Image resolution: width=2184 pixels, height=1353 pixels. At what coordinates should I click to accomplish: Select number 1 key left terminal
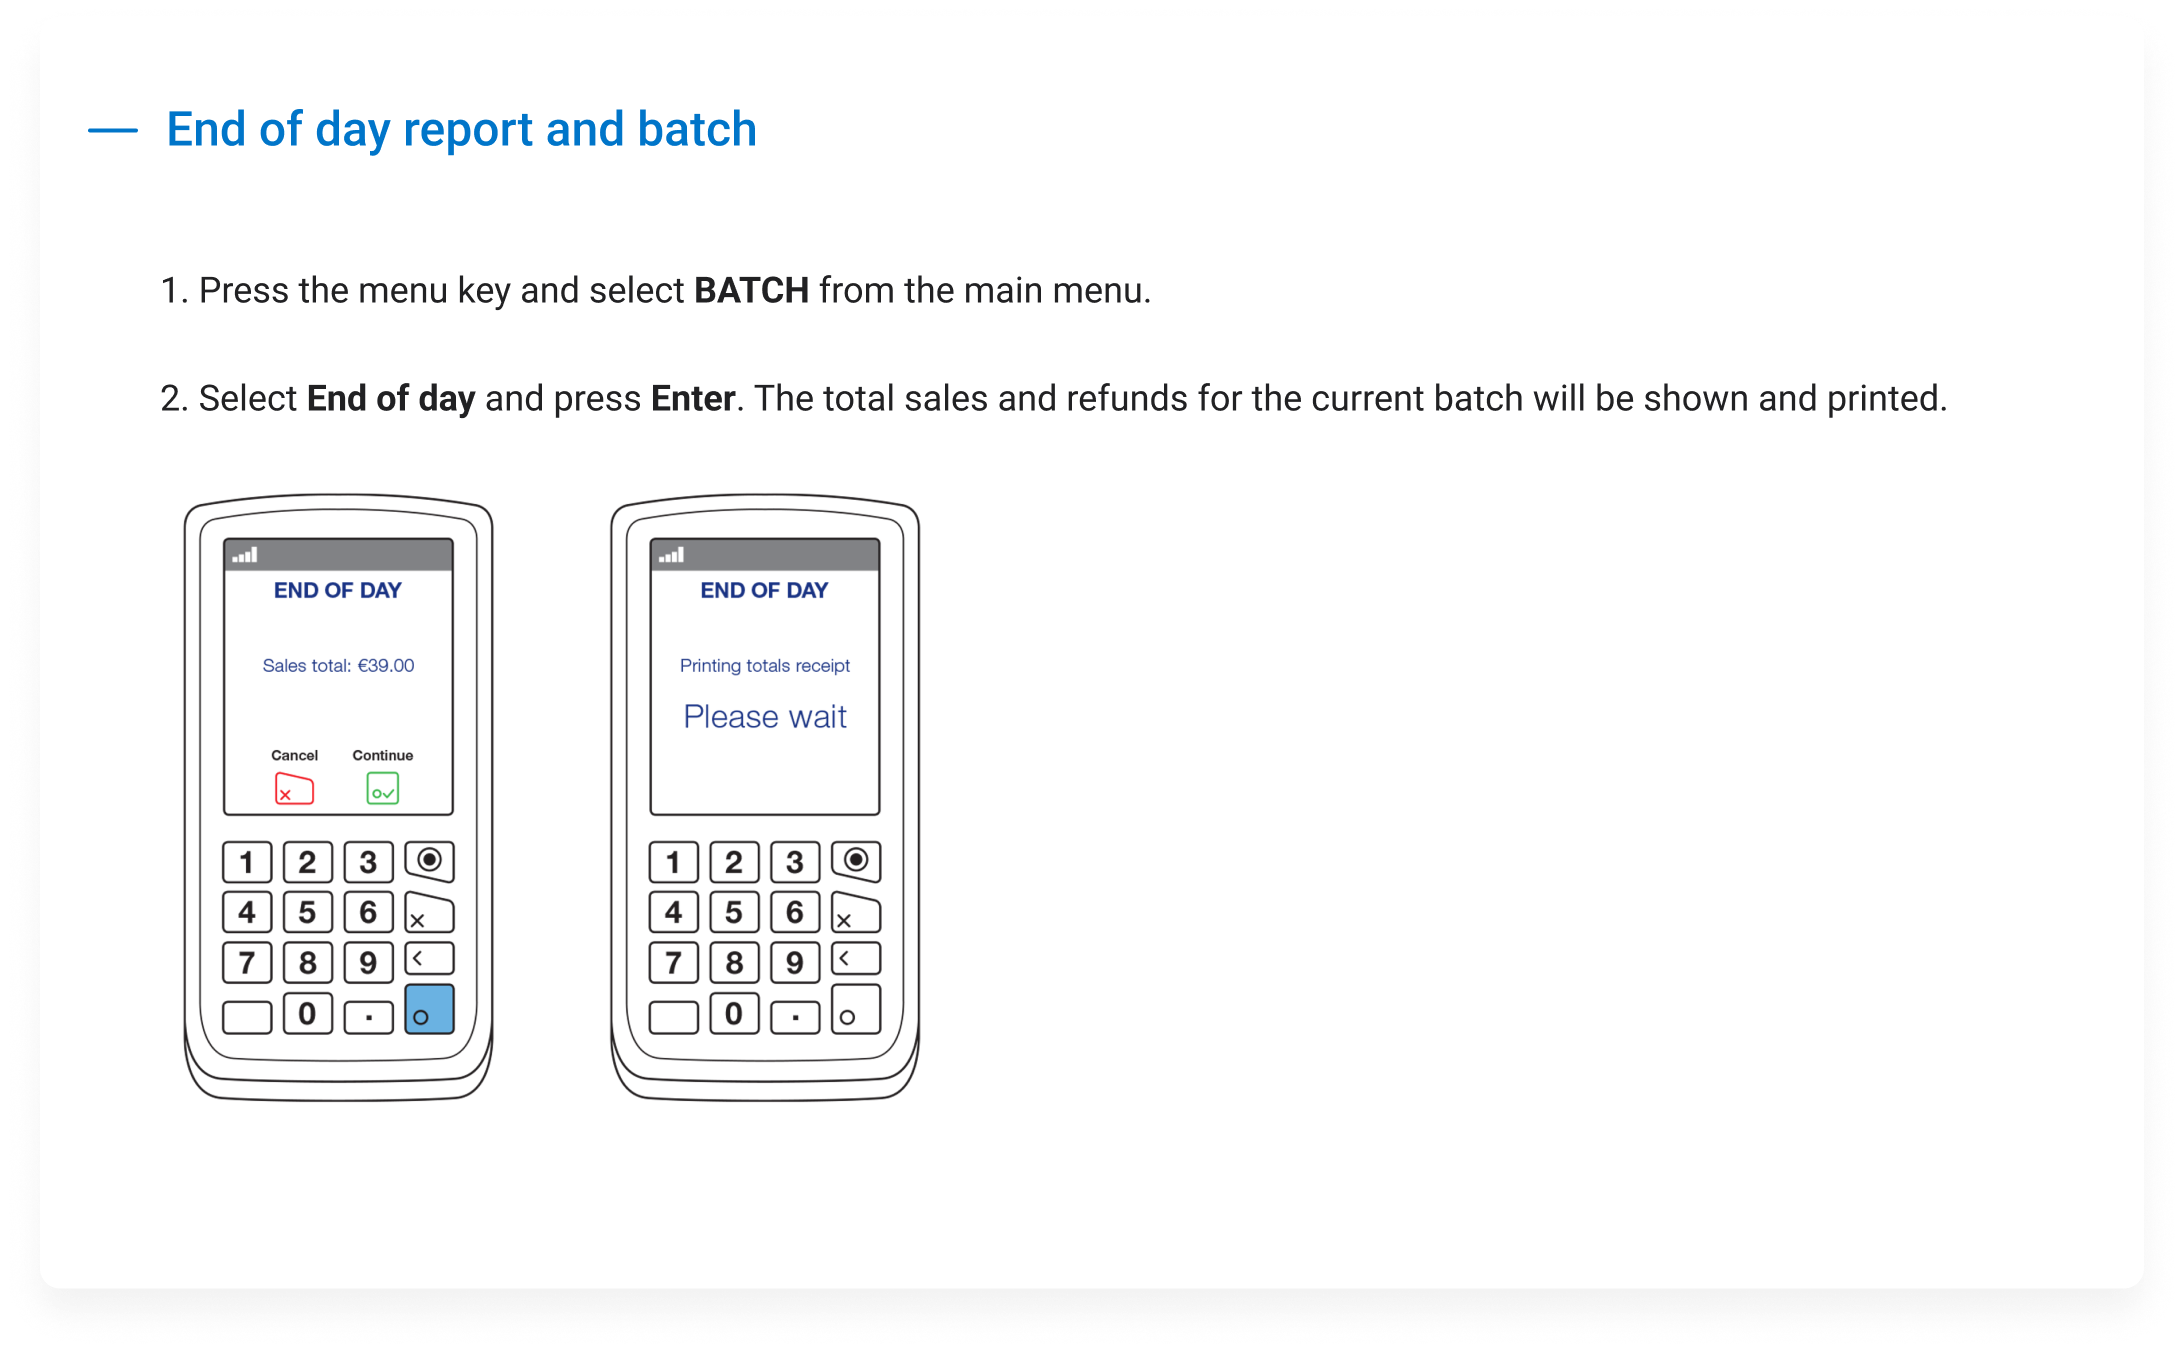253,869
